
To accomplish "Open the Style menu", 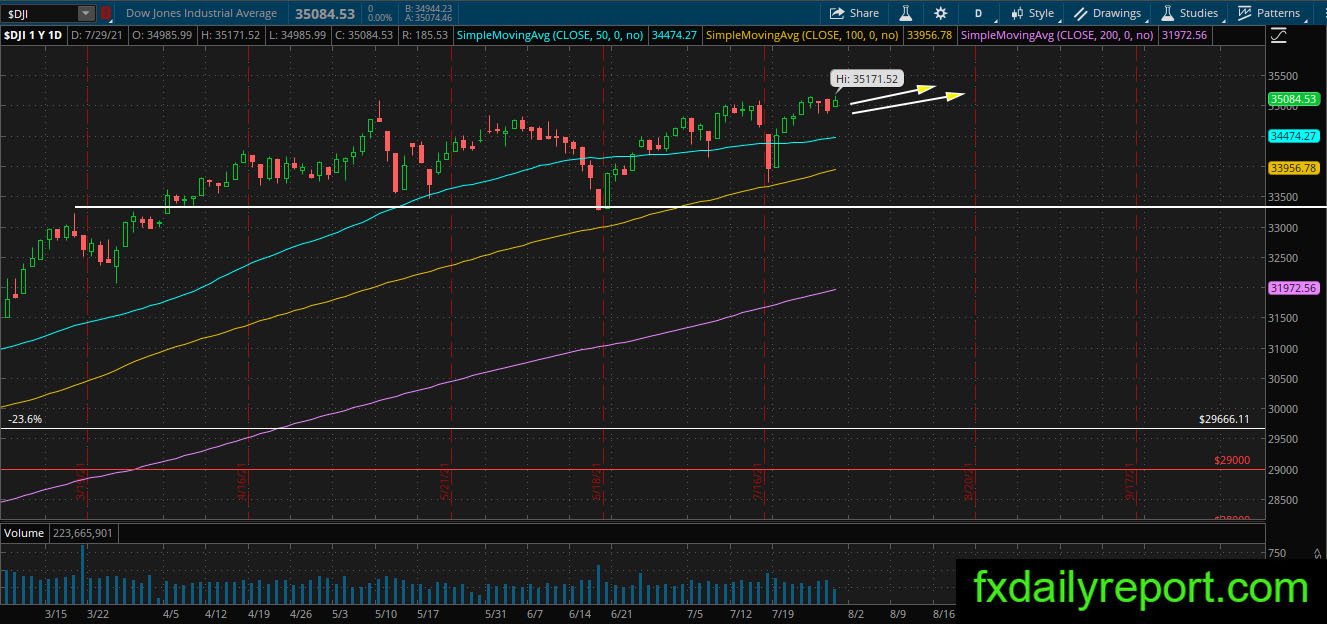I will click(1032, 13).
